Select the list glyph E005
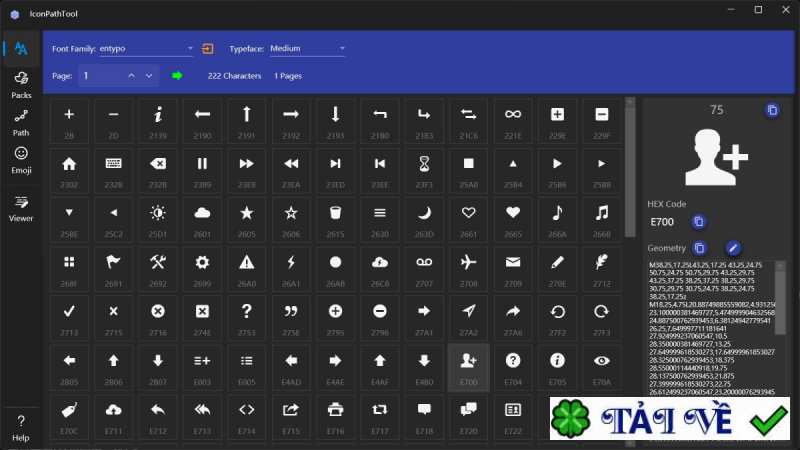 click(246, 367)
